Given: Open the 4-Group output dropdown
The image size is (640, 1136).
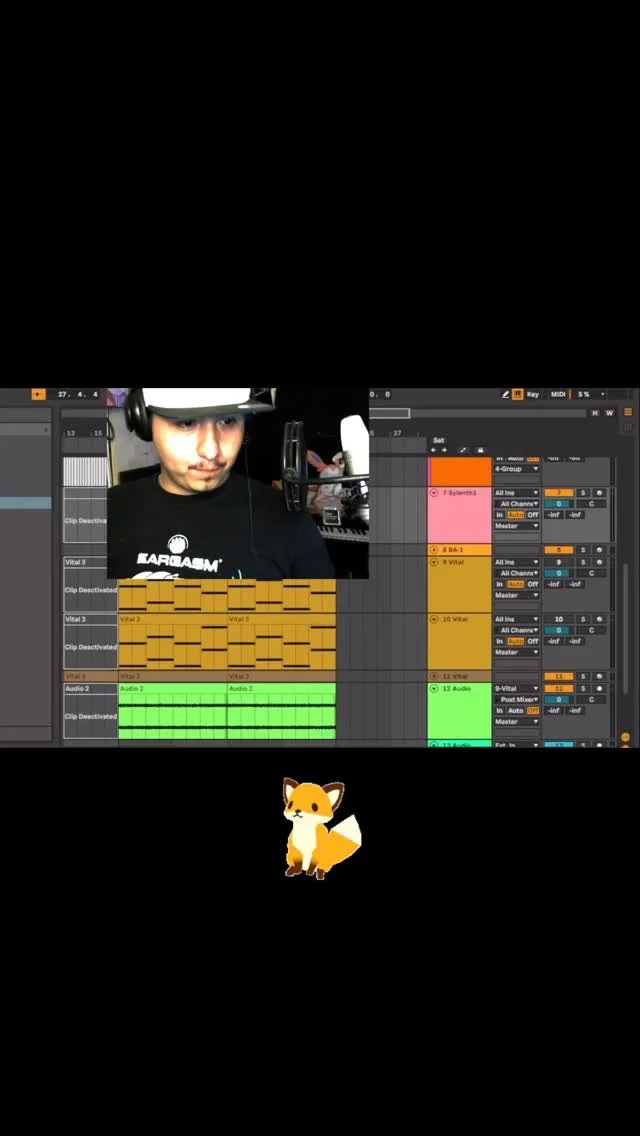Looking at the screenshot, I should (517, 469).
